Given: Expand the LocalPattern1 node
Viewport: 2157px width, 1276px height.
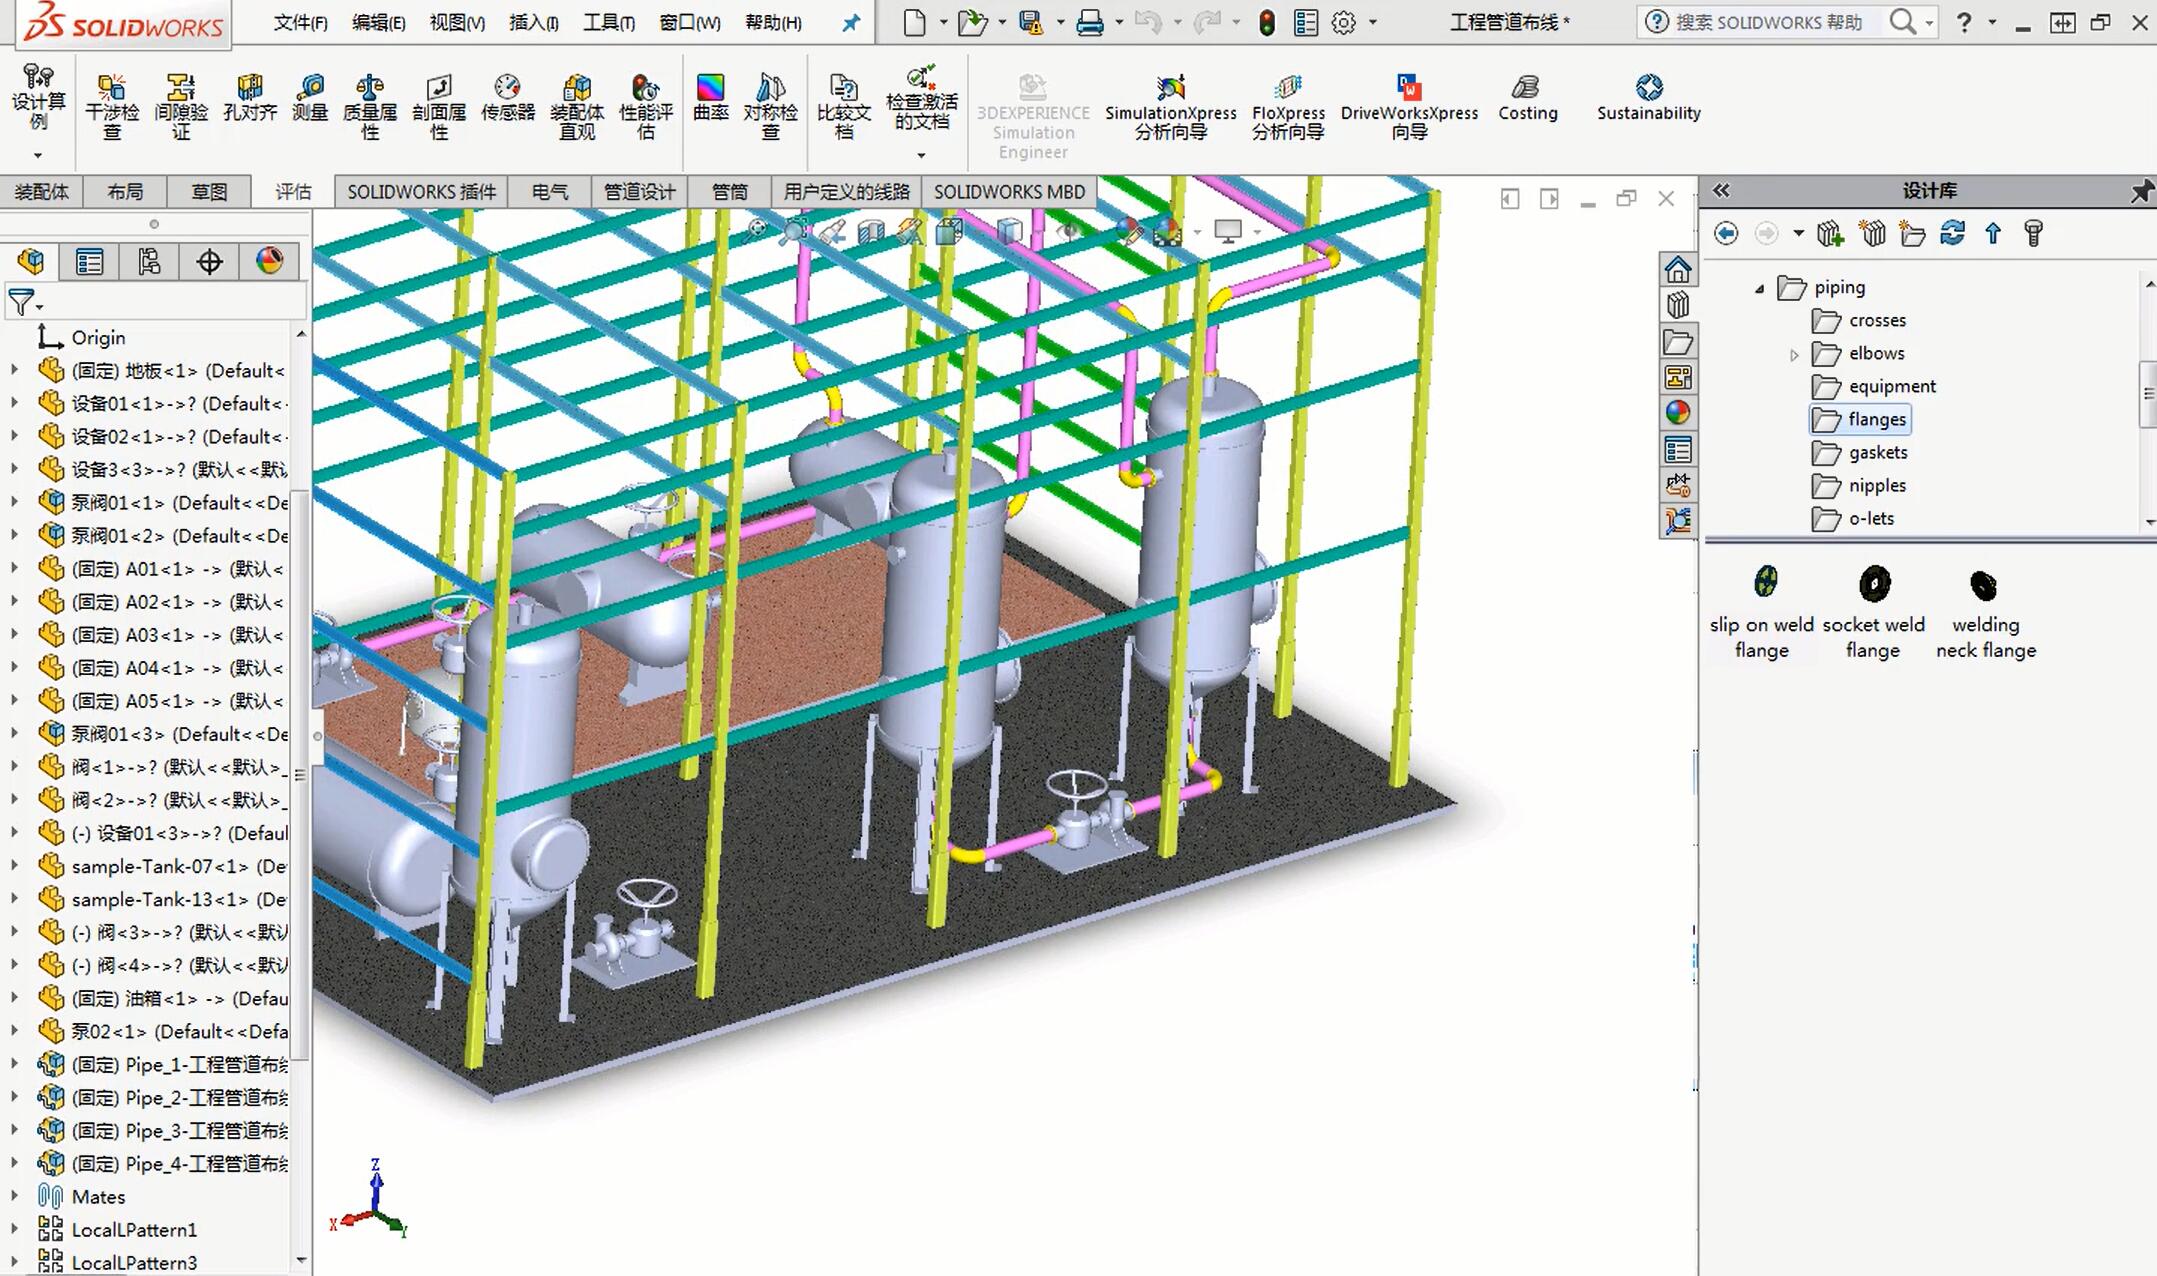Looking at the screenshot, I should tap(14, 1228).
